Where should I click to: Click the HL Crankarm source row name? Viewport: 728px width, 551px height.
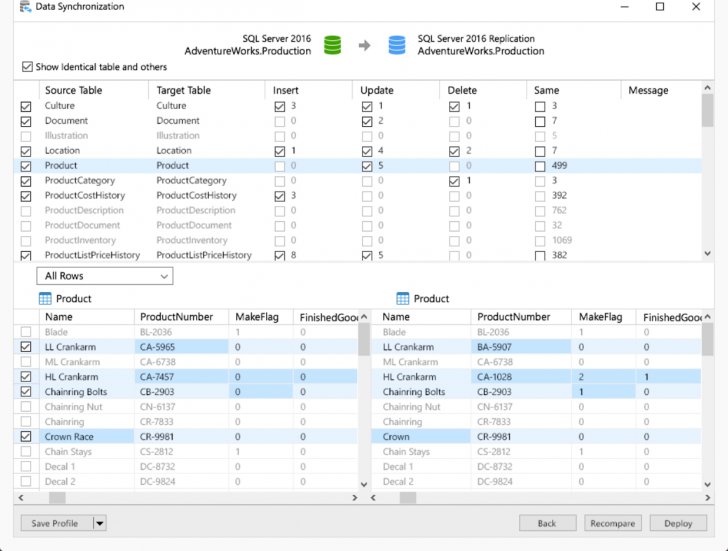72,376
